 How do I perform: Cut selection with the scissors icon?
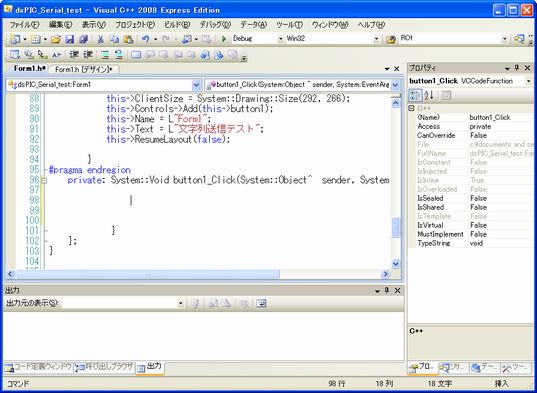(x=100, y=39)
